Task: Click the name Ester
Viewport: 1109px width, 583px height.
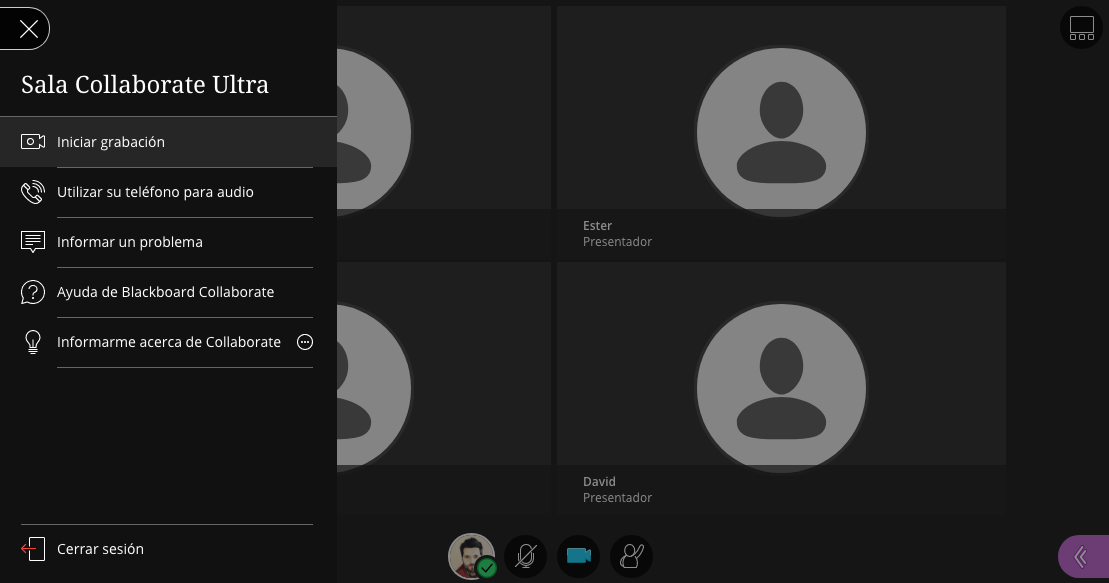Action: coord(597,226)
